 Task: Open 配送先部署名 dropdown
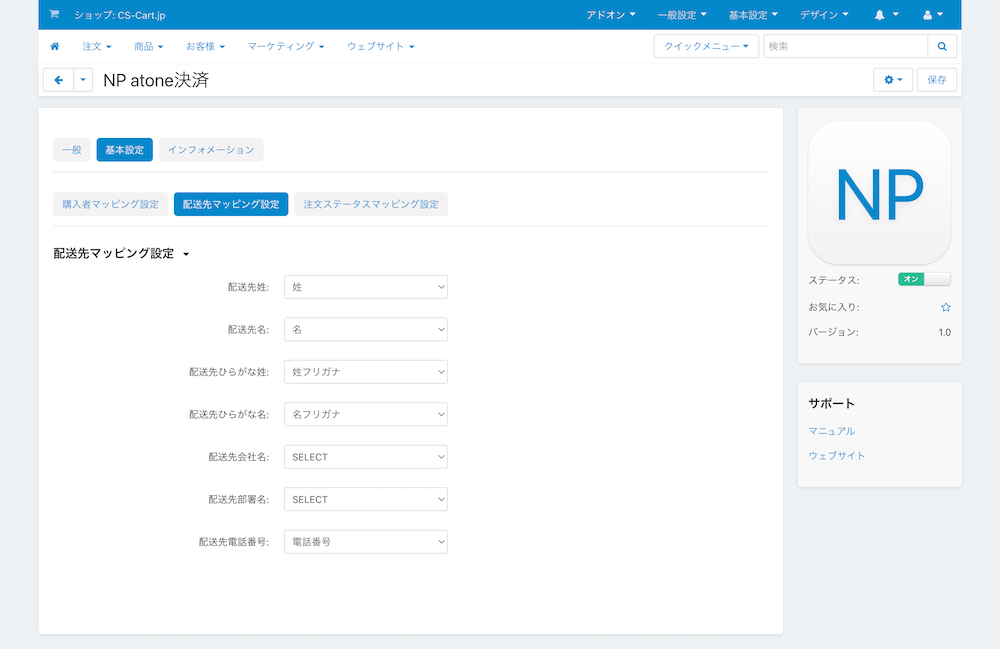click(x=365, y=499)
